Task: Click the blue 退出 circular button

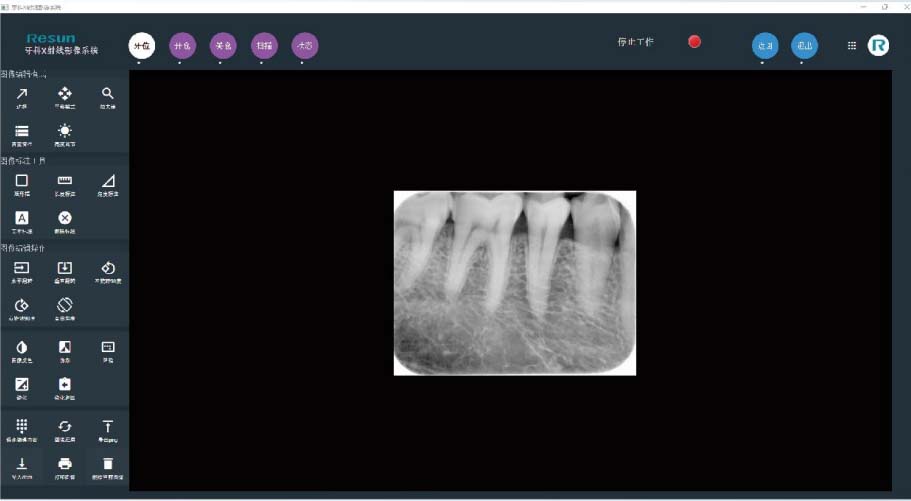Action: pyautogui.click(x=805, y=45)
